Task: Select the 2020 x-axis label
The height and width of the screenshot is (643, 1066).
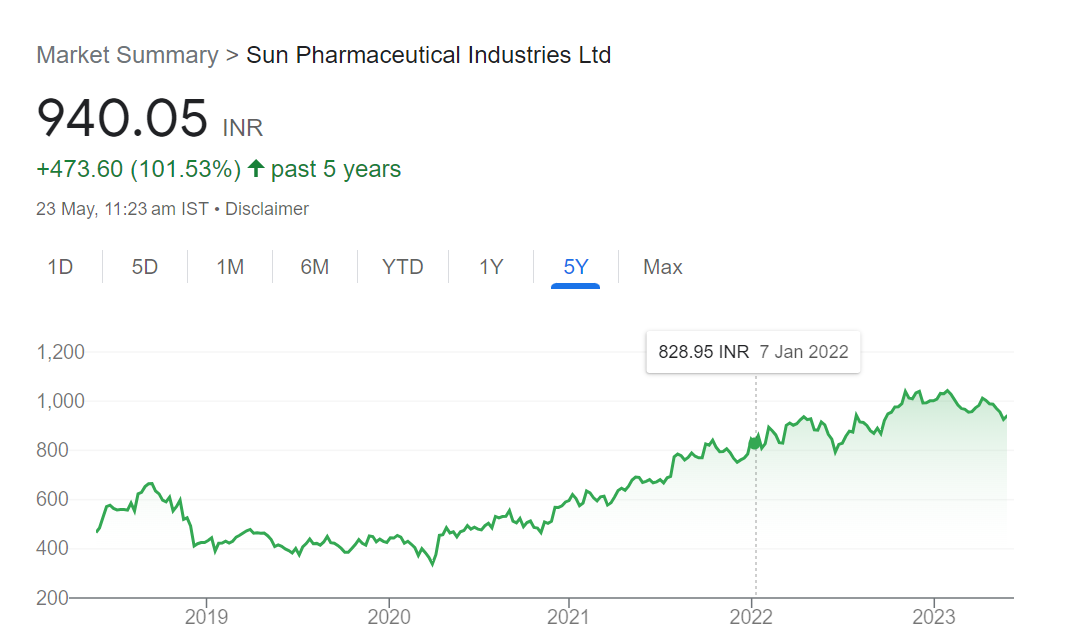Action: [x=389, y=616]
